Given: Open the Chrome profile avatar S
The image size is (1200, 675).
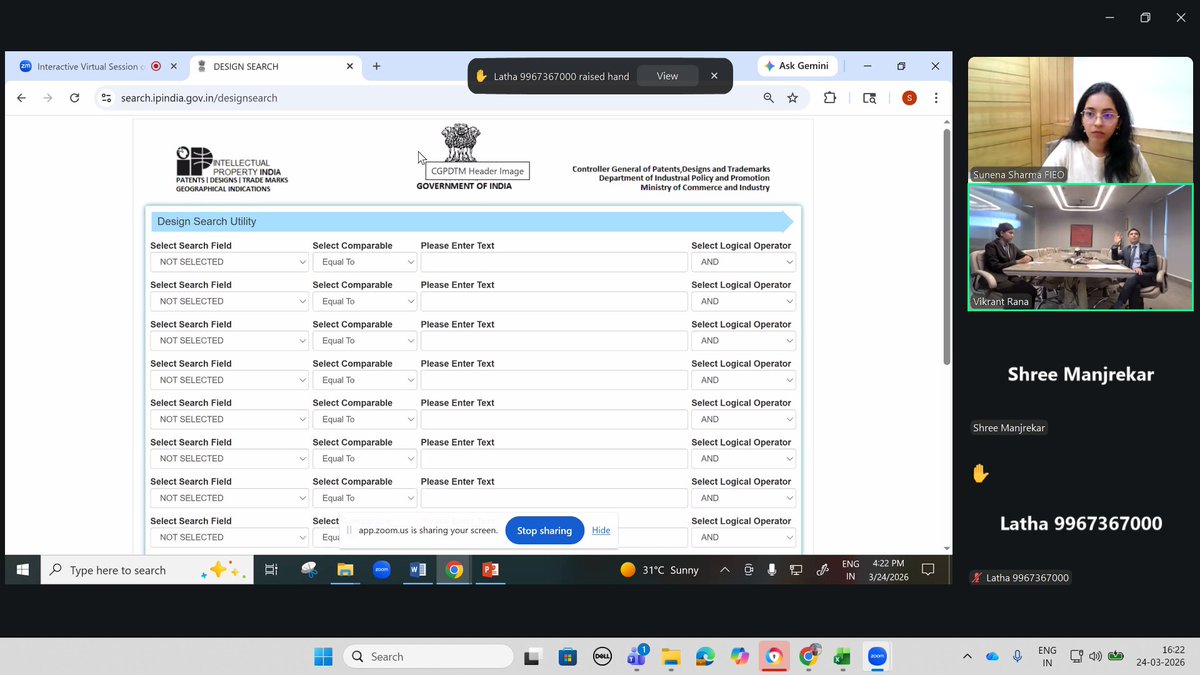Looking at the screenshot, I should pos(909,98).
